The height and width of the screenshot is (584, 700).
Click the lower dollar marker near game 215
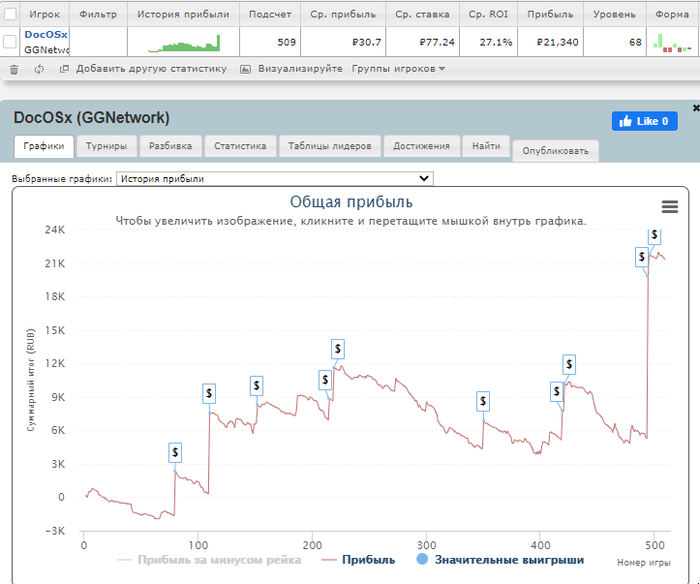tap(325, 380)
